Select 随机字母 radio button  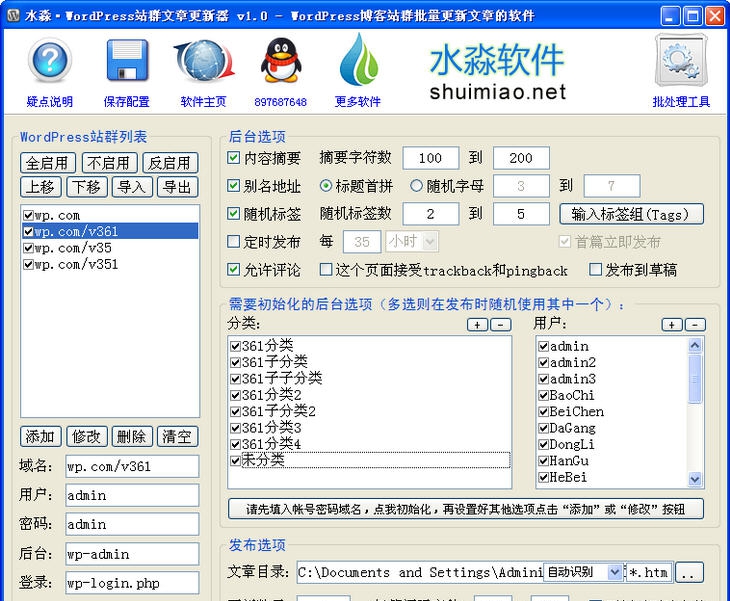(x=416, y=186)
